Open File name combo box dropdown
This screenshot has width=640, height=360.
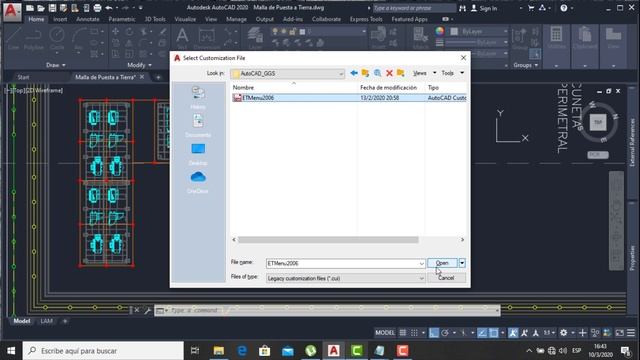point(422,264)
